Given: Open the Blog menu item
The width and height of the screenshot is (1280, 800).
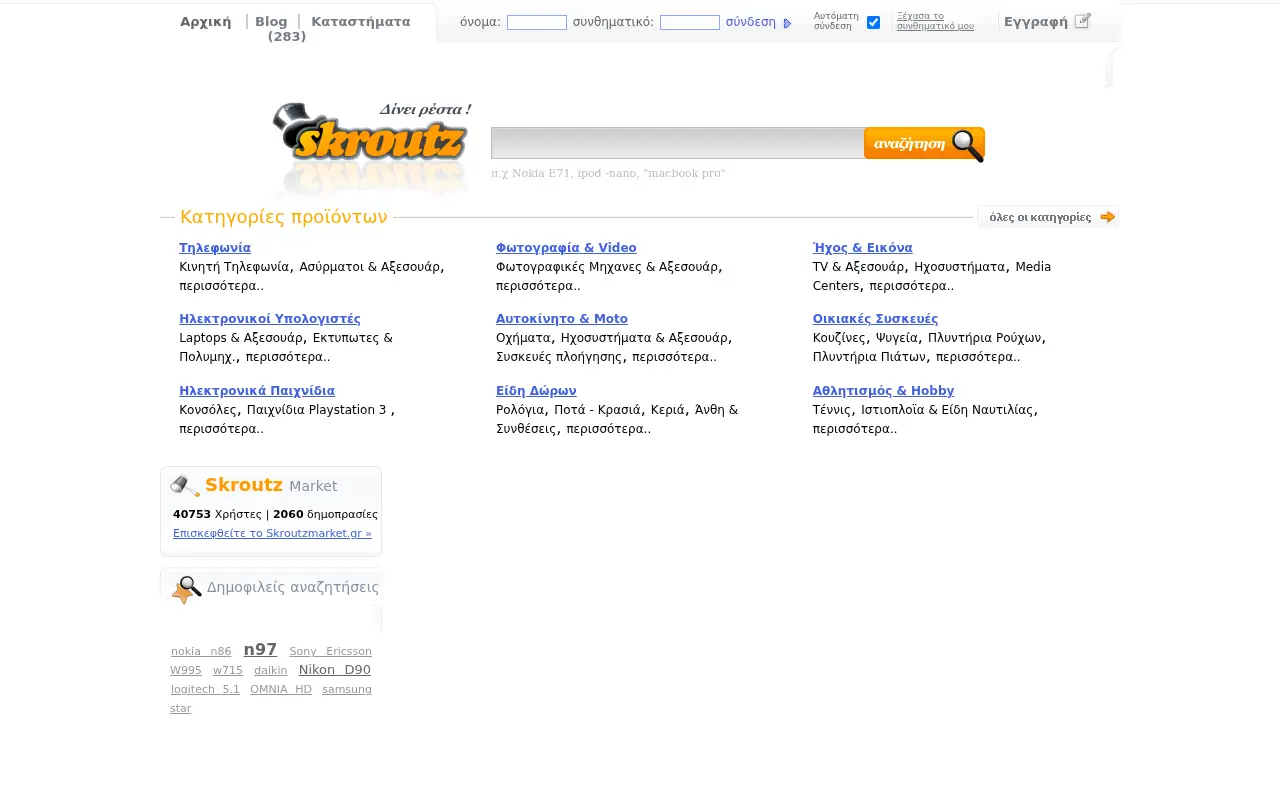Looking at the screenshot, I should point(271,21).
